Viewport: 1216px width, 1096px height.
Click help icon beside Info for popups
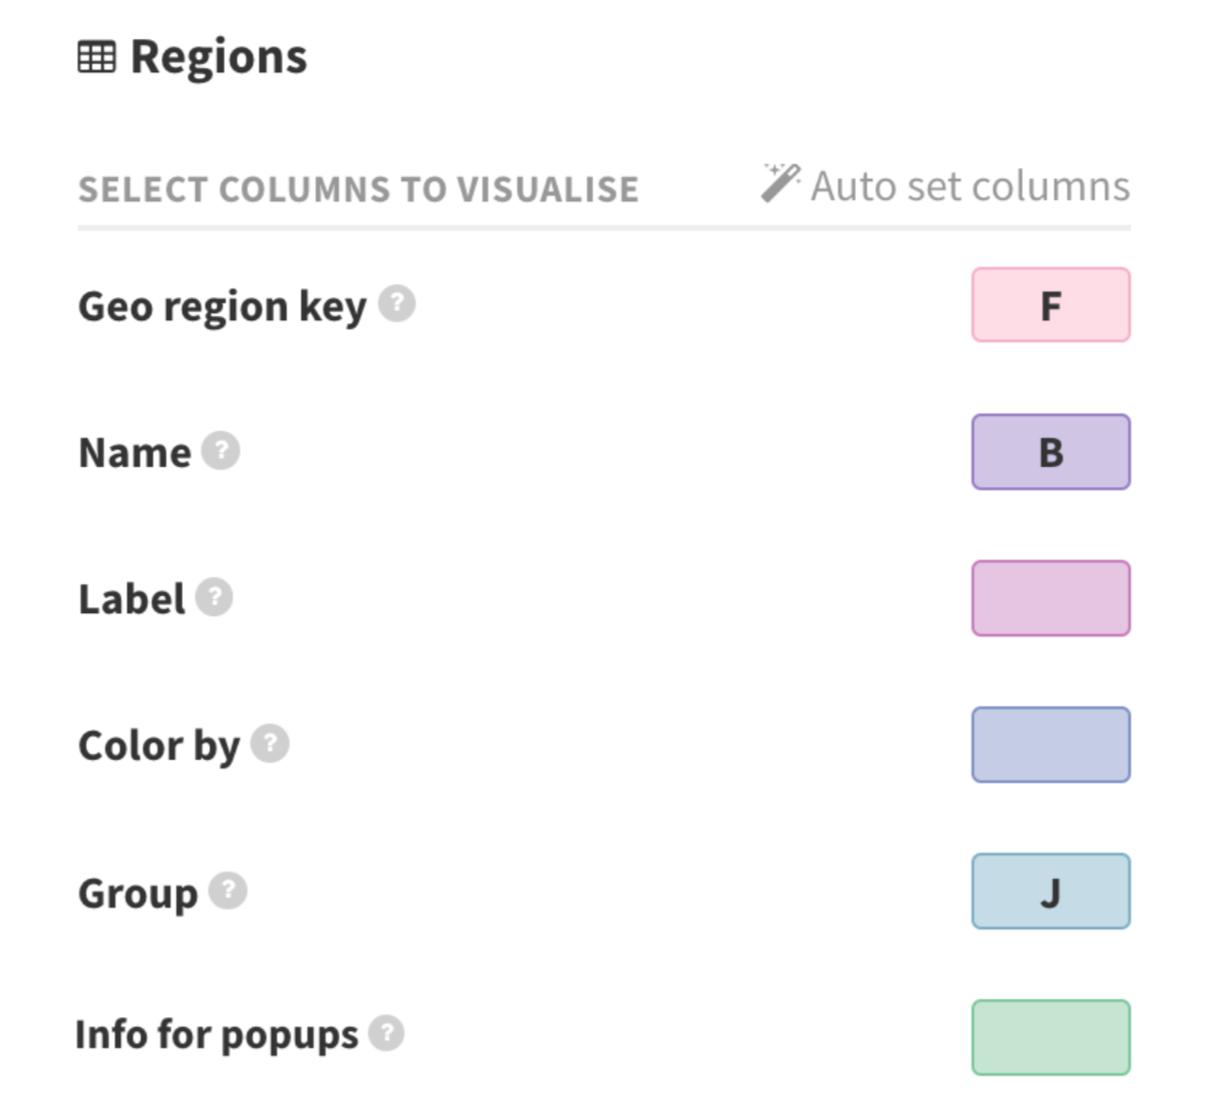click(x=386, y=1035)
